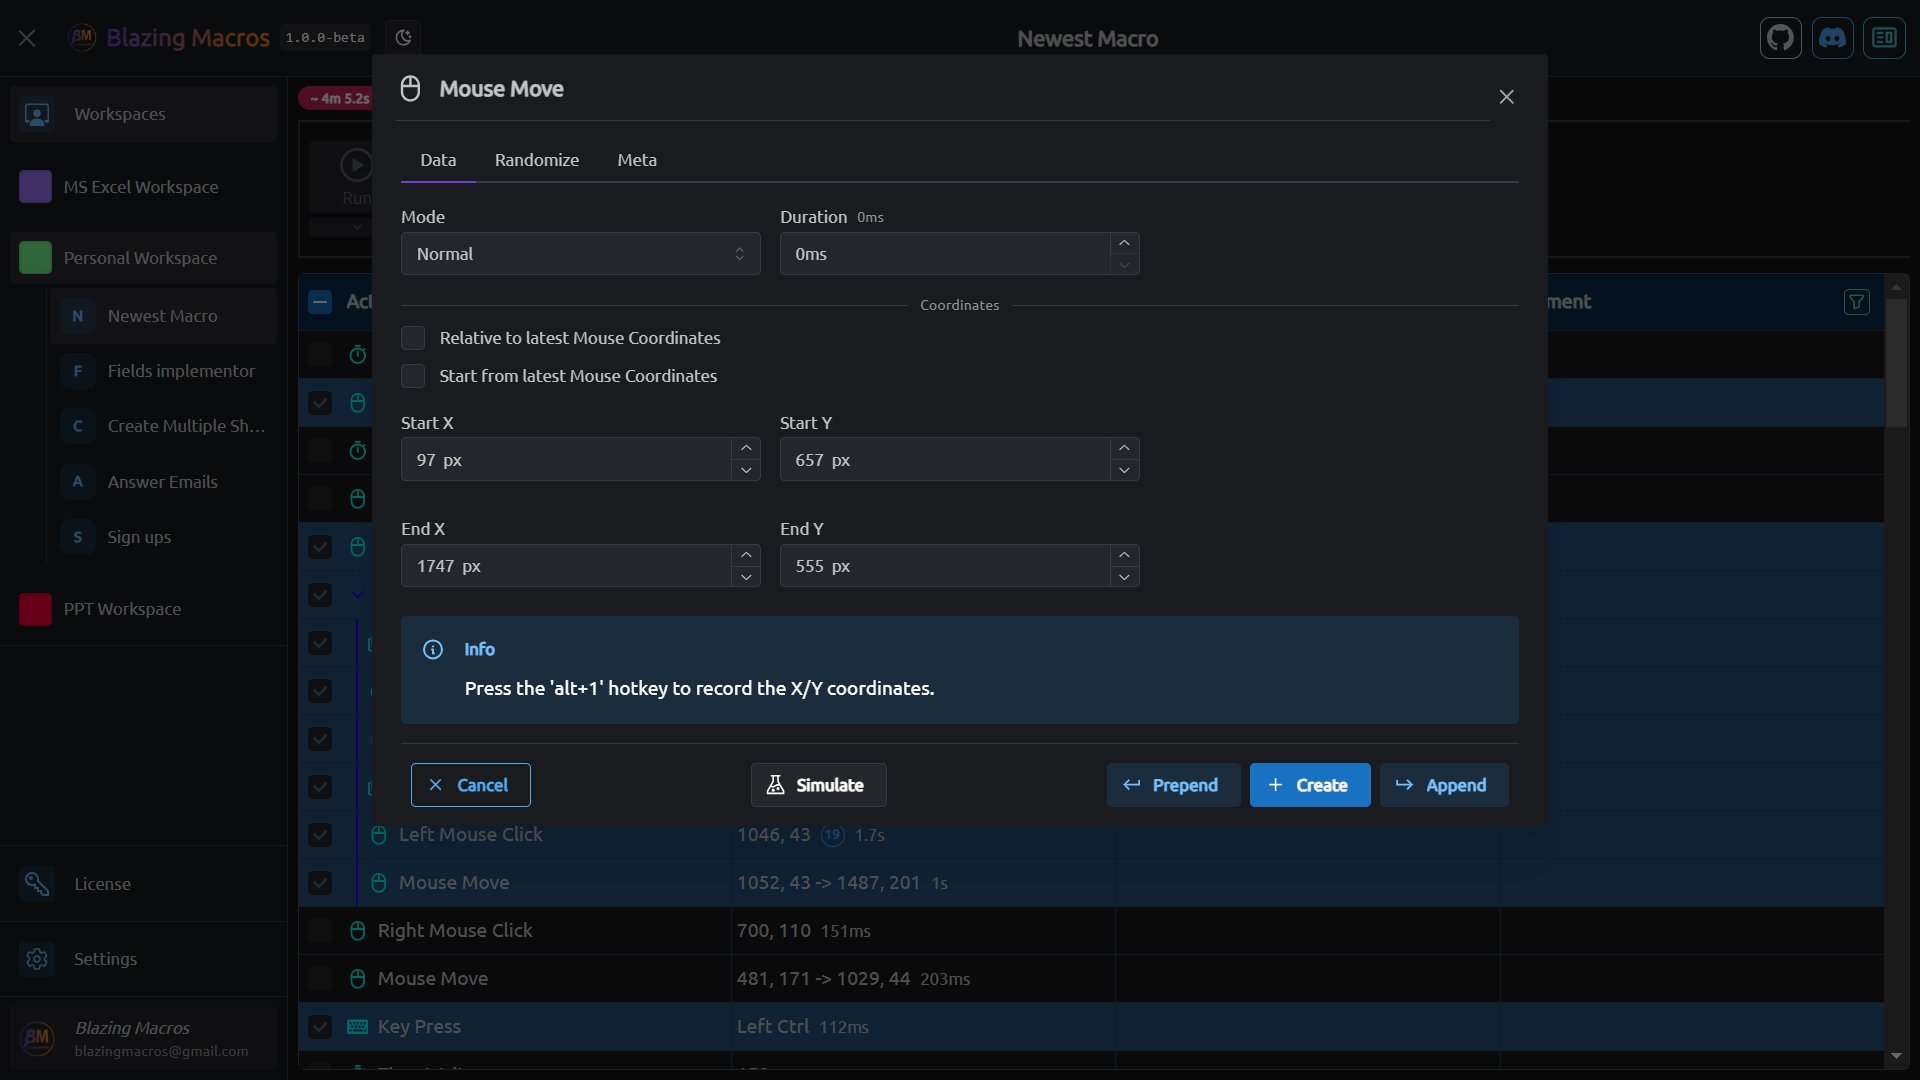Viewport: 1920px width, 1080px height.
Task: Switch to the Randomize tab
Action: [537, 160]
